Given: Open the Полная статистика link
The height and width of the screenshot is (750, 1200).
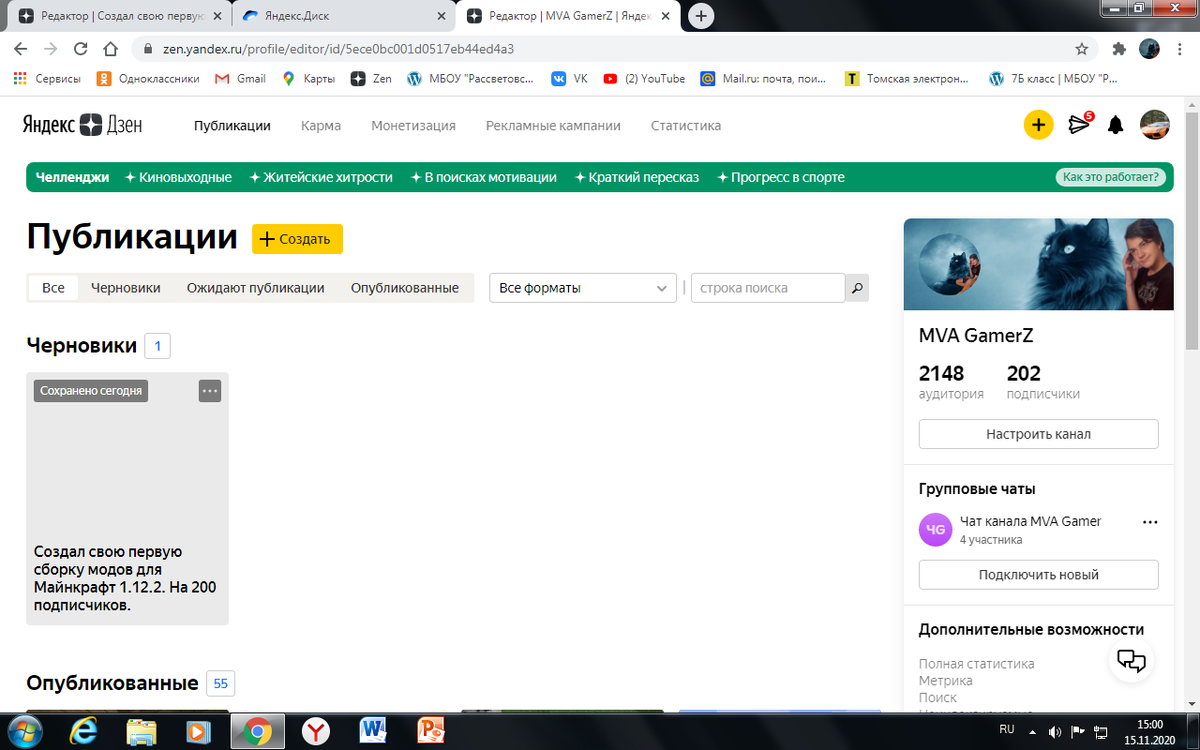Looking at the screenshot, I should click(x=977, y=664).
